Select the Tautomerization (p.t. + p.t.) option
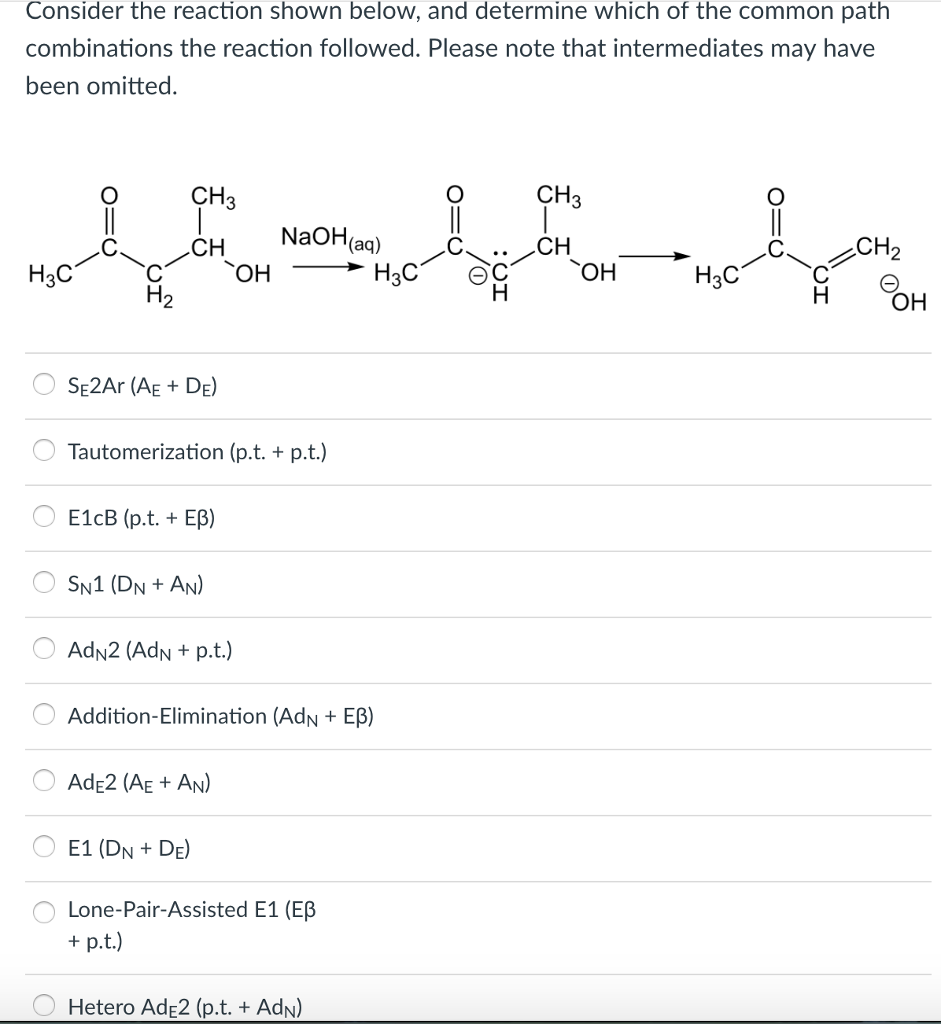The image size is (941, 1024). coord(44,450)
